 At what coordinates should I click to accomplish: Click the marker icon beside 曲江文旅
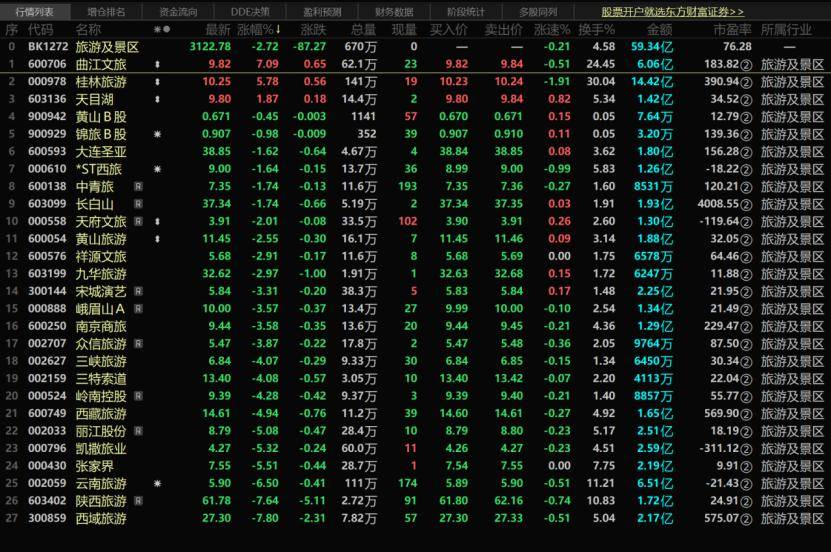[x=157, y=64]
